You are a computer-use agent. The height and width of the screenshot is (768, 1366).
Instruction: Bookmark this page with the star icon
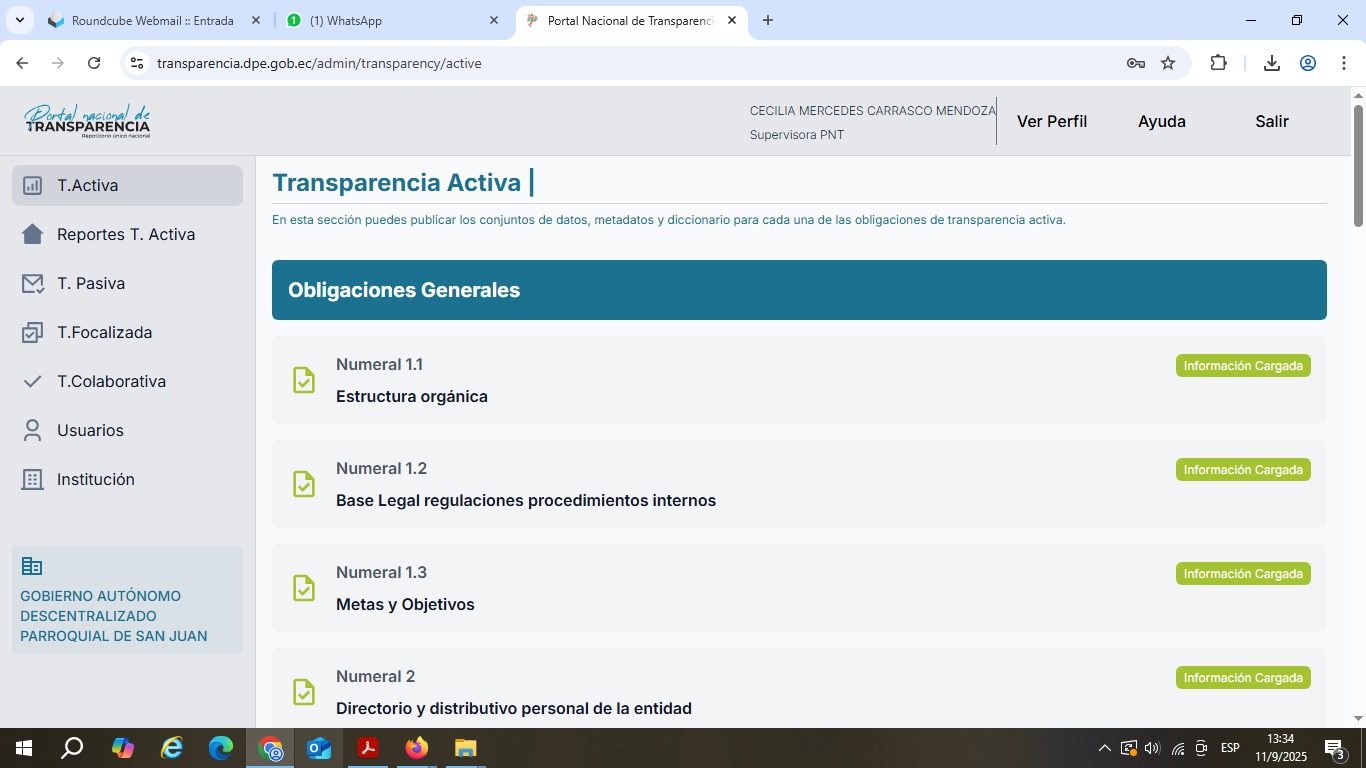click(x=1168, y=63)
